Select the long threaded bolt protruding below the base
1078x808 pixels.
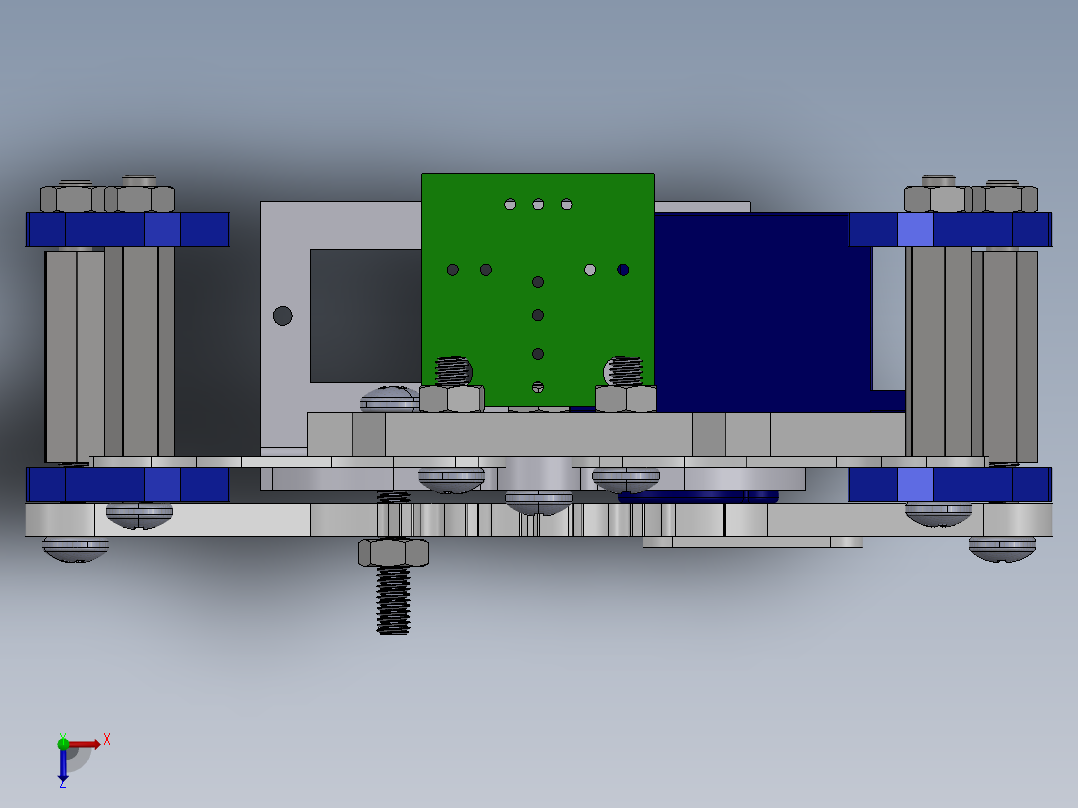[393, 600]
